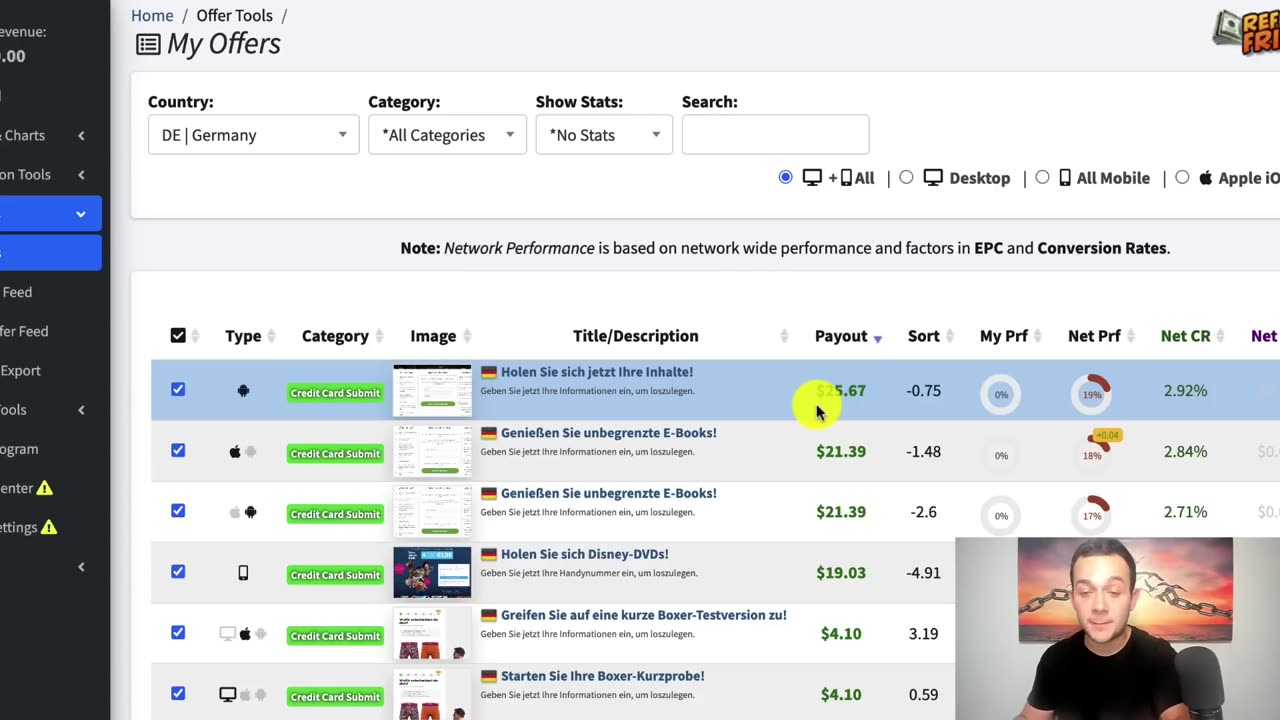
Task: Click the Payout column sort arrow
Action: [877, 338]
